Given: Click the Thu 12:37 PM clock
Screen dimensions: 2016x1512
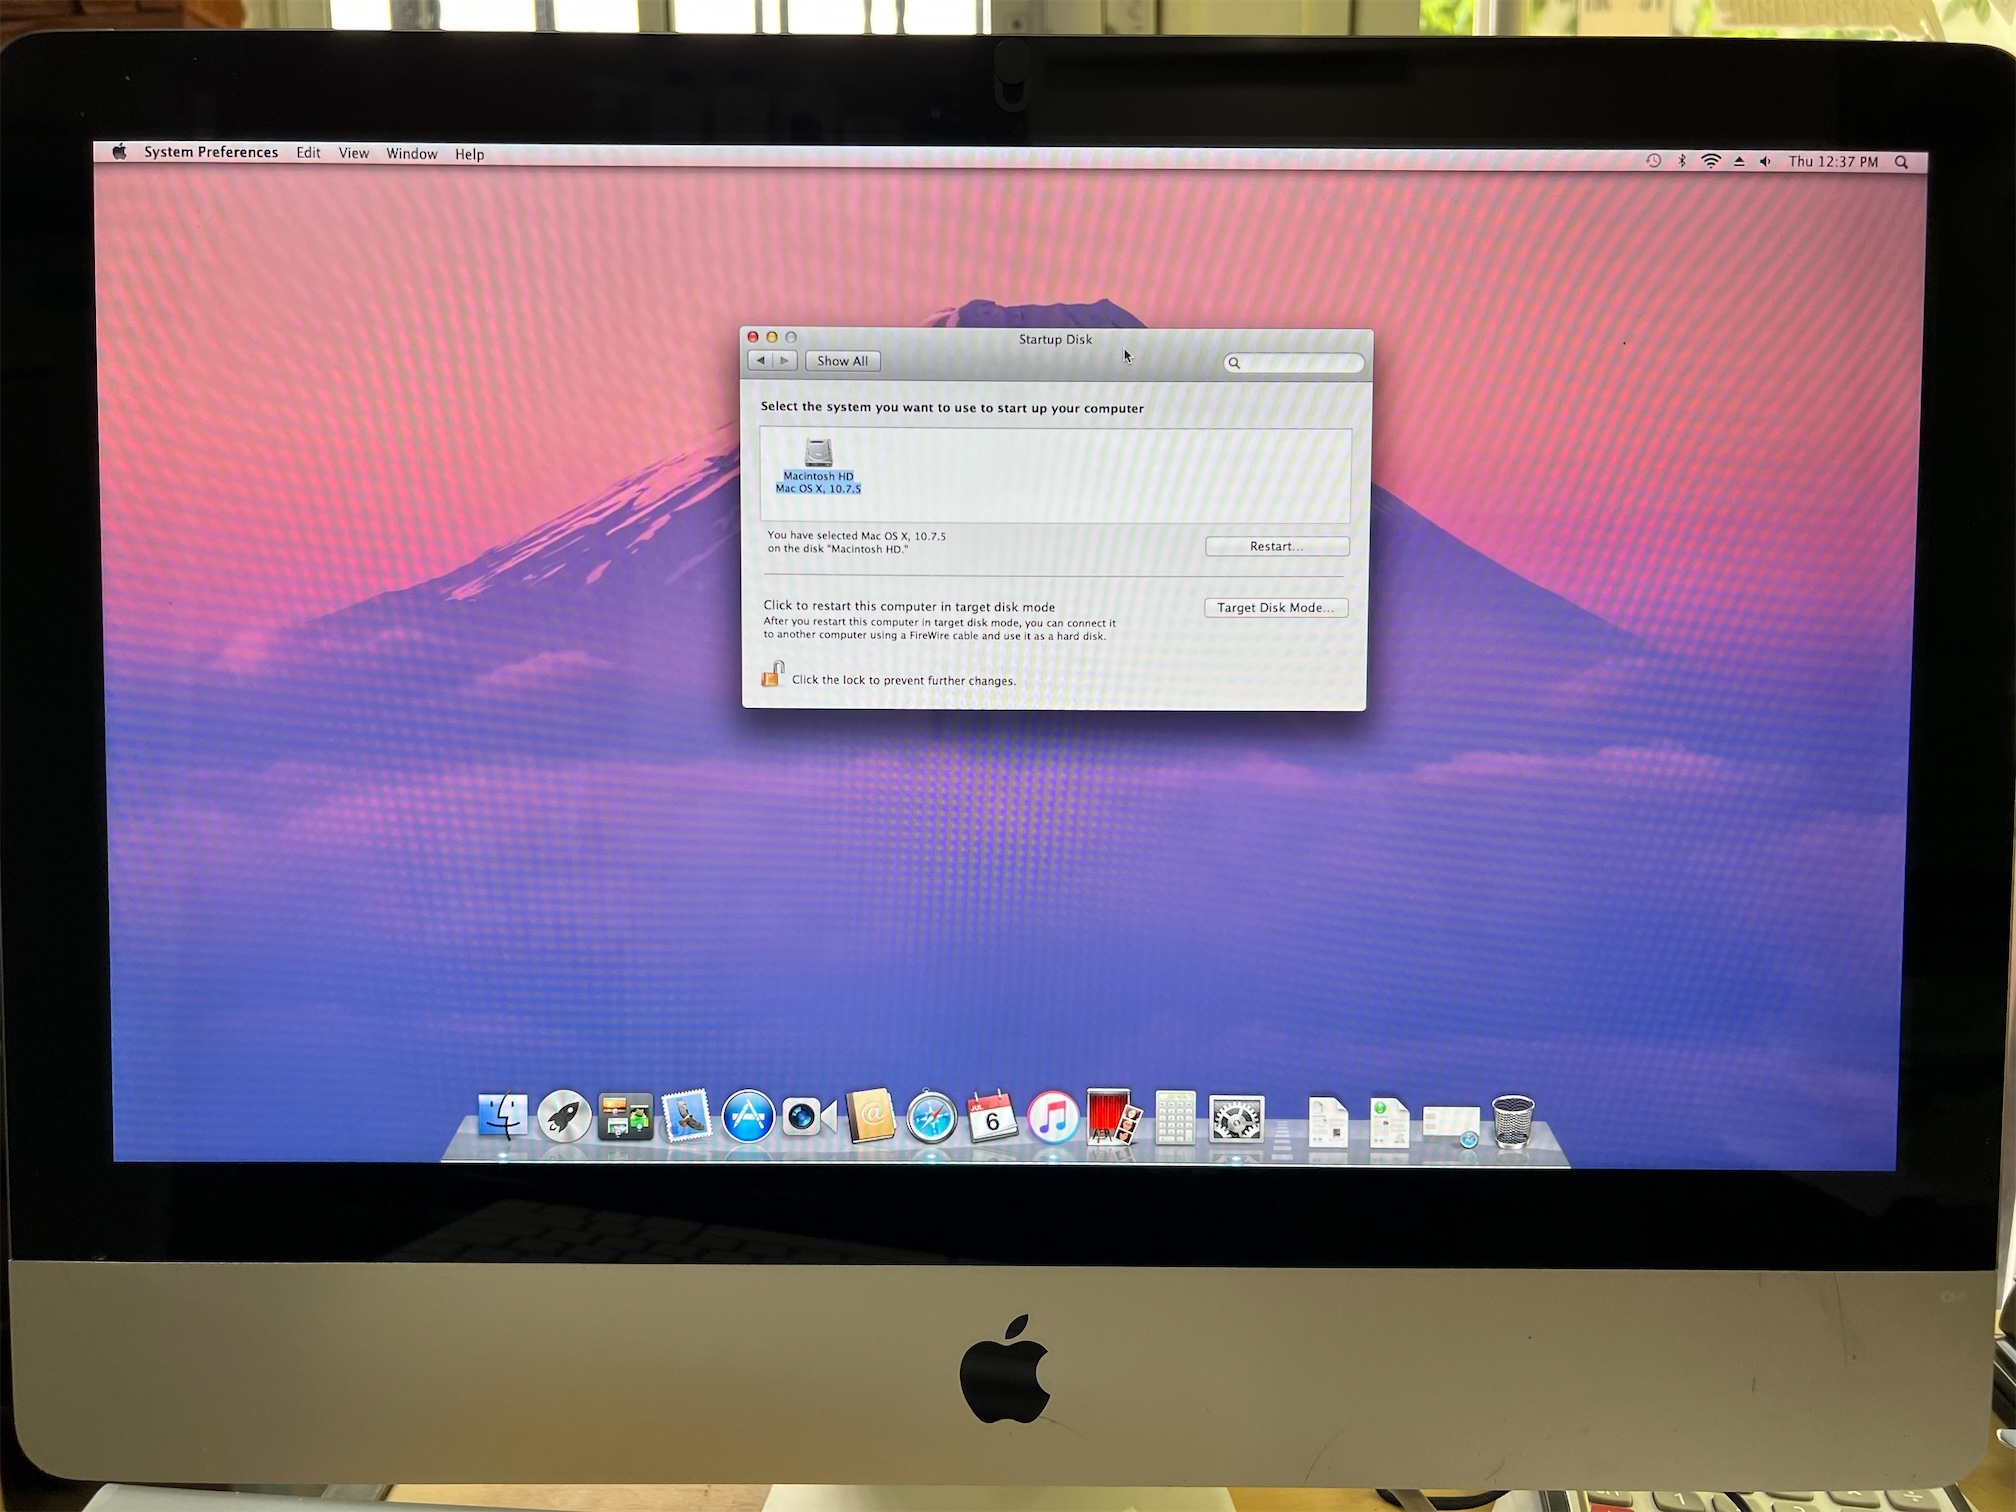Looking at the screenshot, I should click(1833, 162).
